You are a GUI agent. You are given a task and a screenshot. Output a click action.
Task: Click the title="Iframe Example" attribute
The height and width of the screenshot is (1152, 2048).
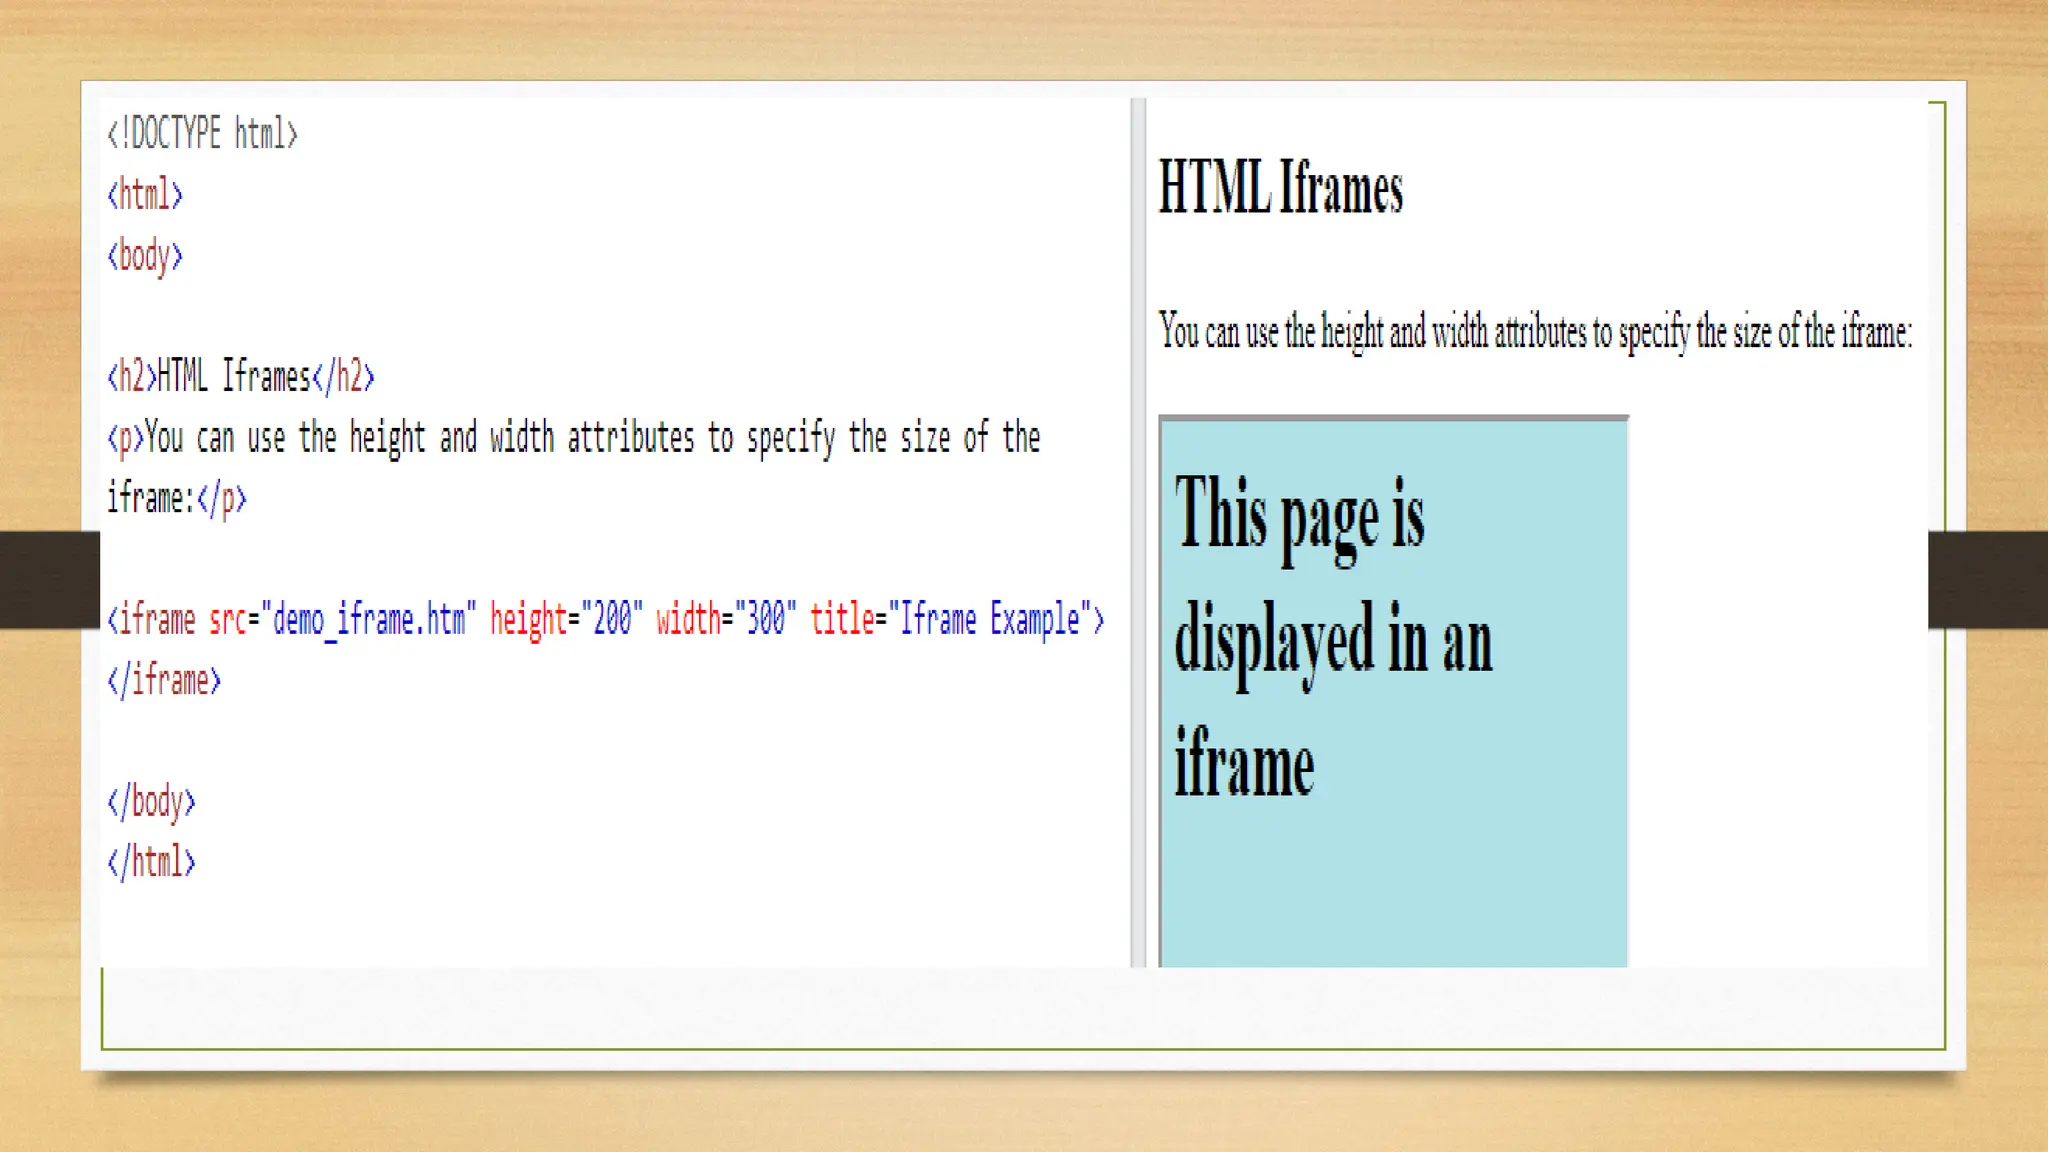point(950,620)
